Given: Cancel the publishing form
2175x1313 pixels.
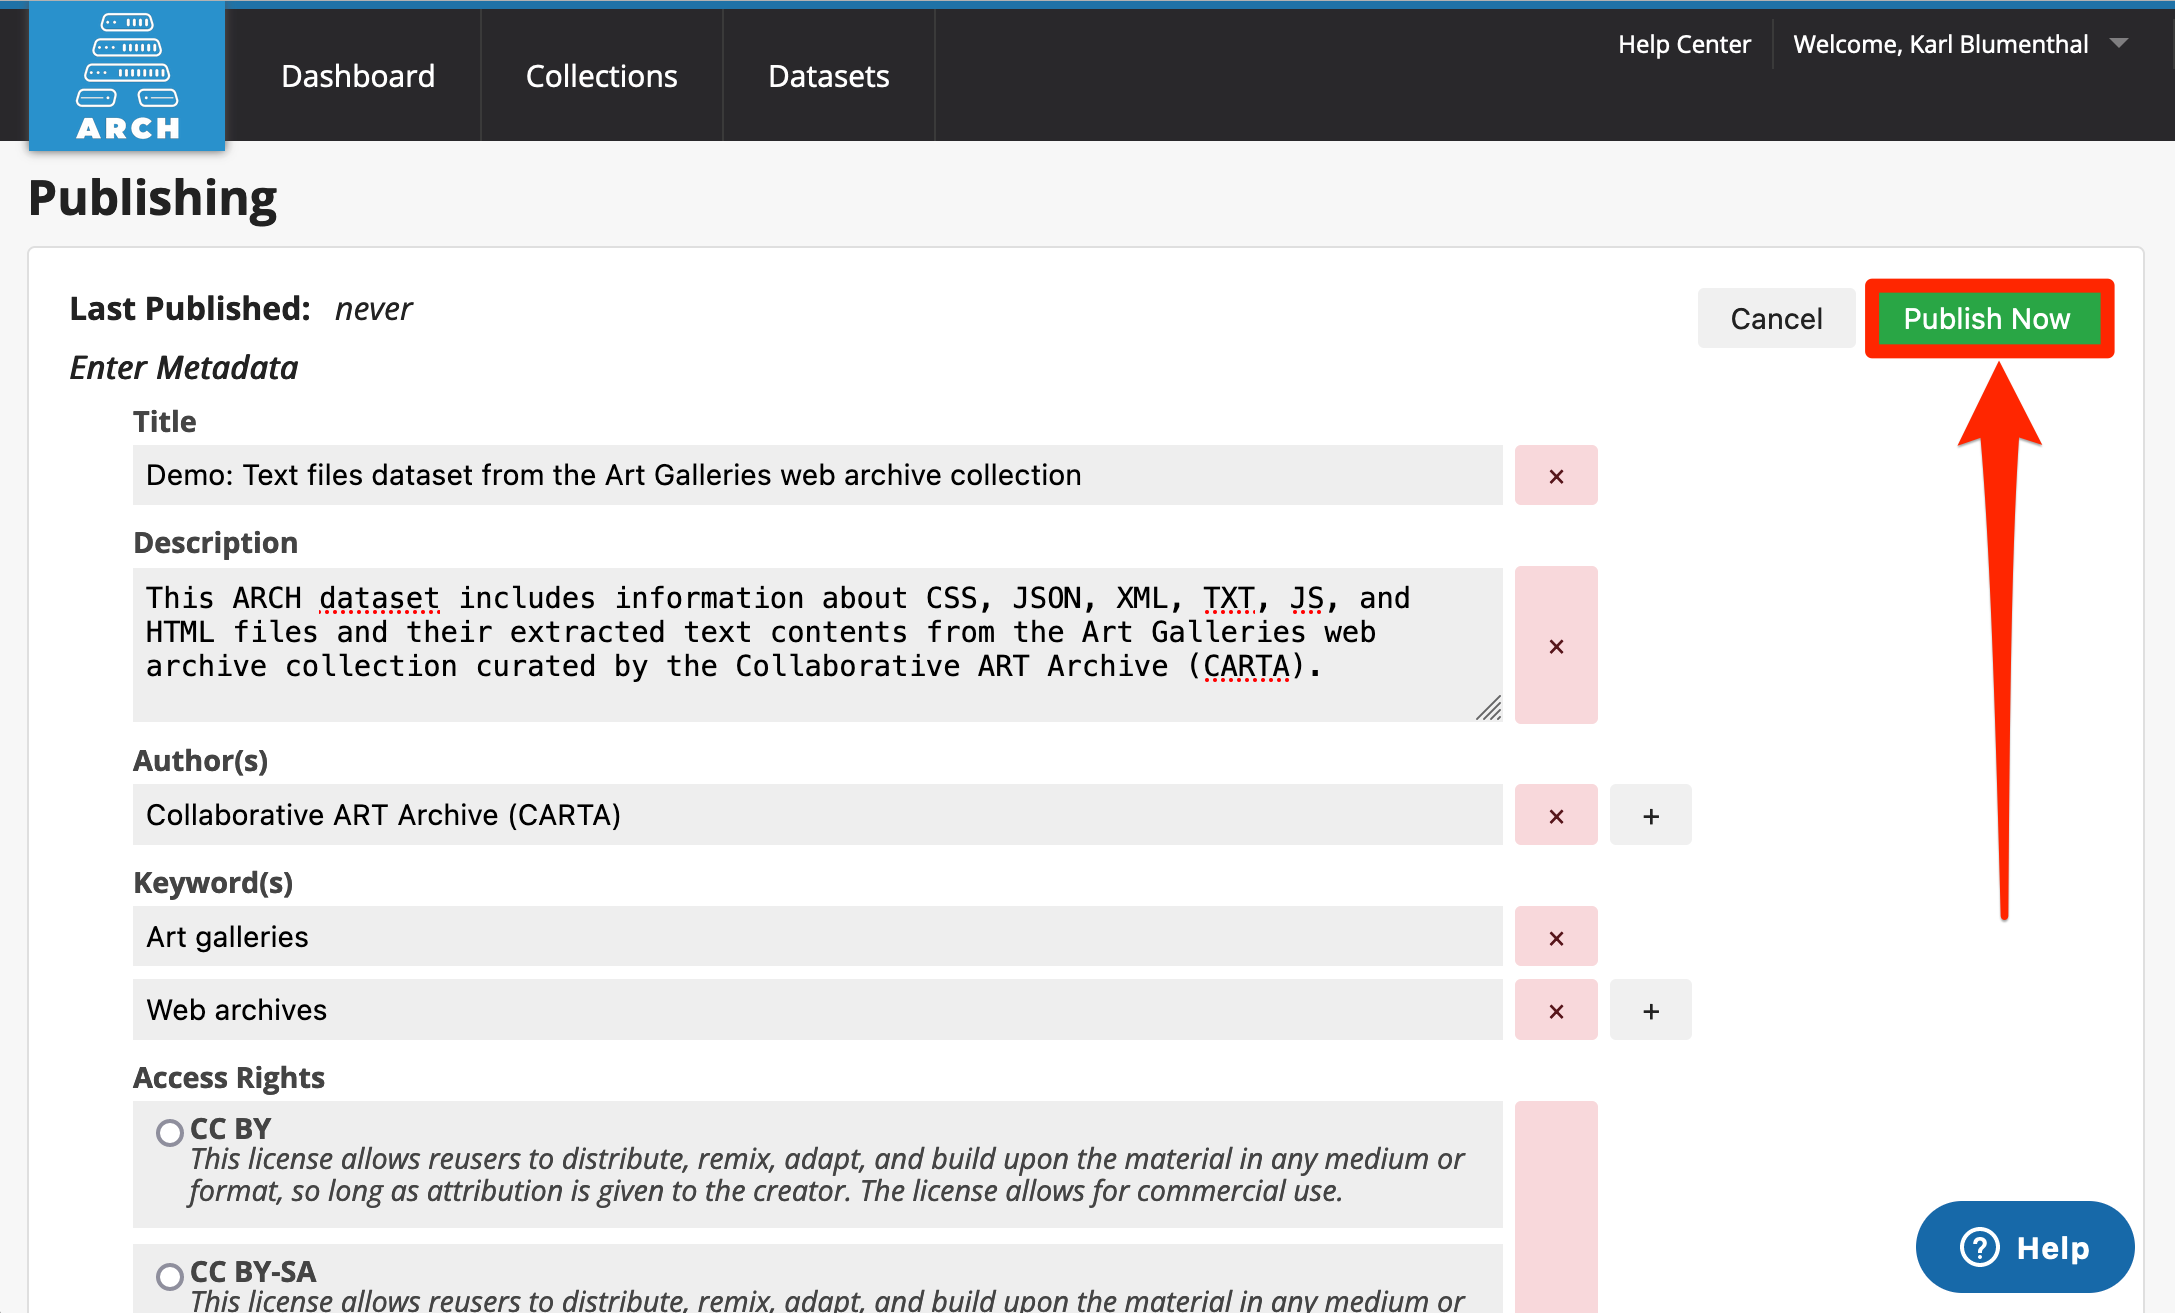Looking at the screenshot, I should click(x=1776, y=318).
